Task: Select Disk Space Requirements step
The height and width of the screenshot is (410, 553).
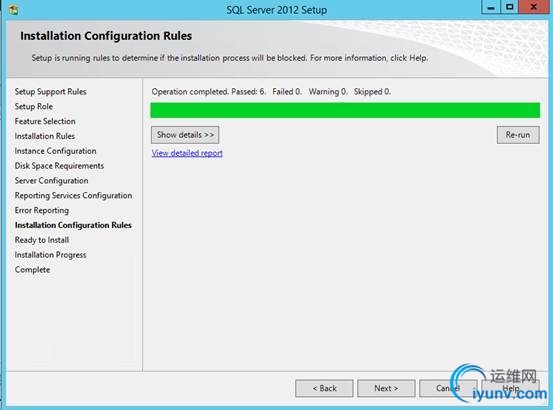Action: coord(59,166)
